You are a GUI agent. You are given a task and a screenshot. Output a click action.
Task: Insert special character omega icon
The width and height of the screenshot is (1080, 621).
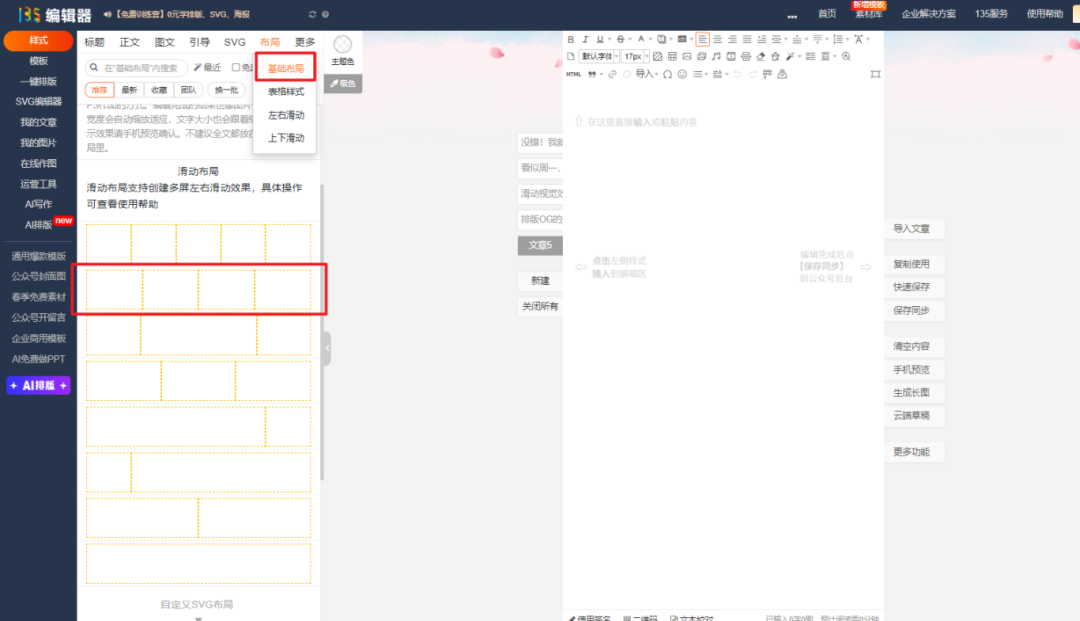coord(667,74)
